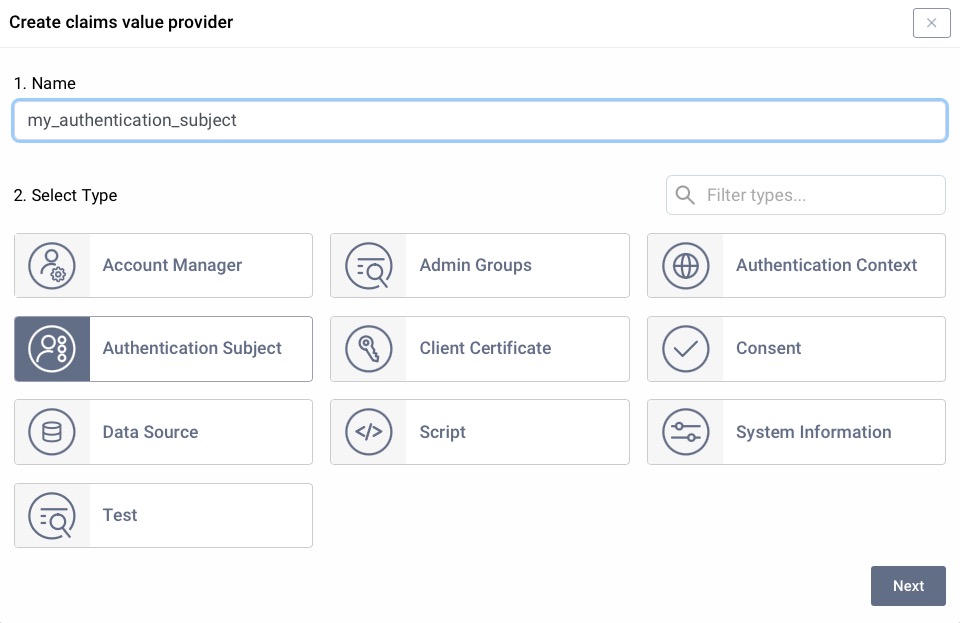Click the Account Manager gear-person icon

coord(52,265)
